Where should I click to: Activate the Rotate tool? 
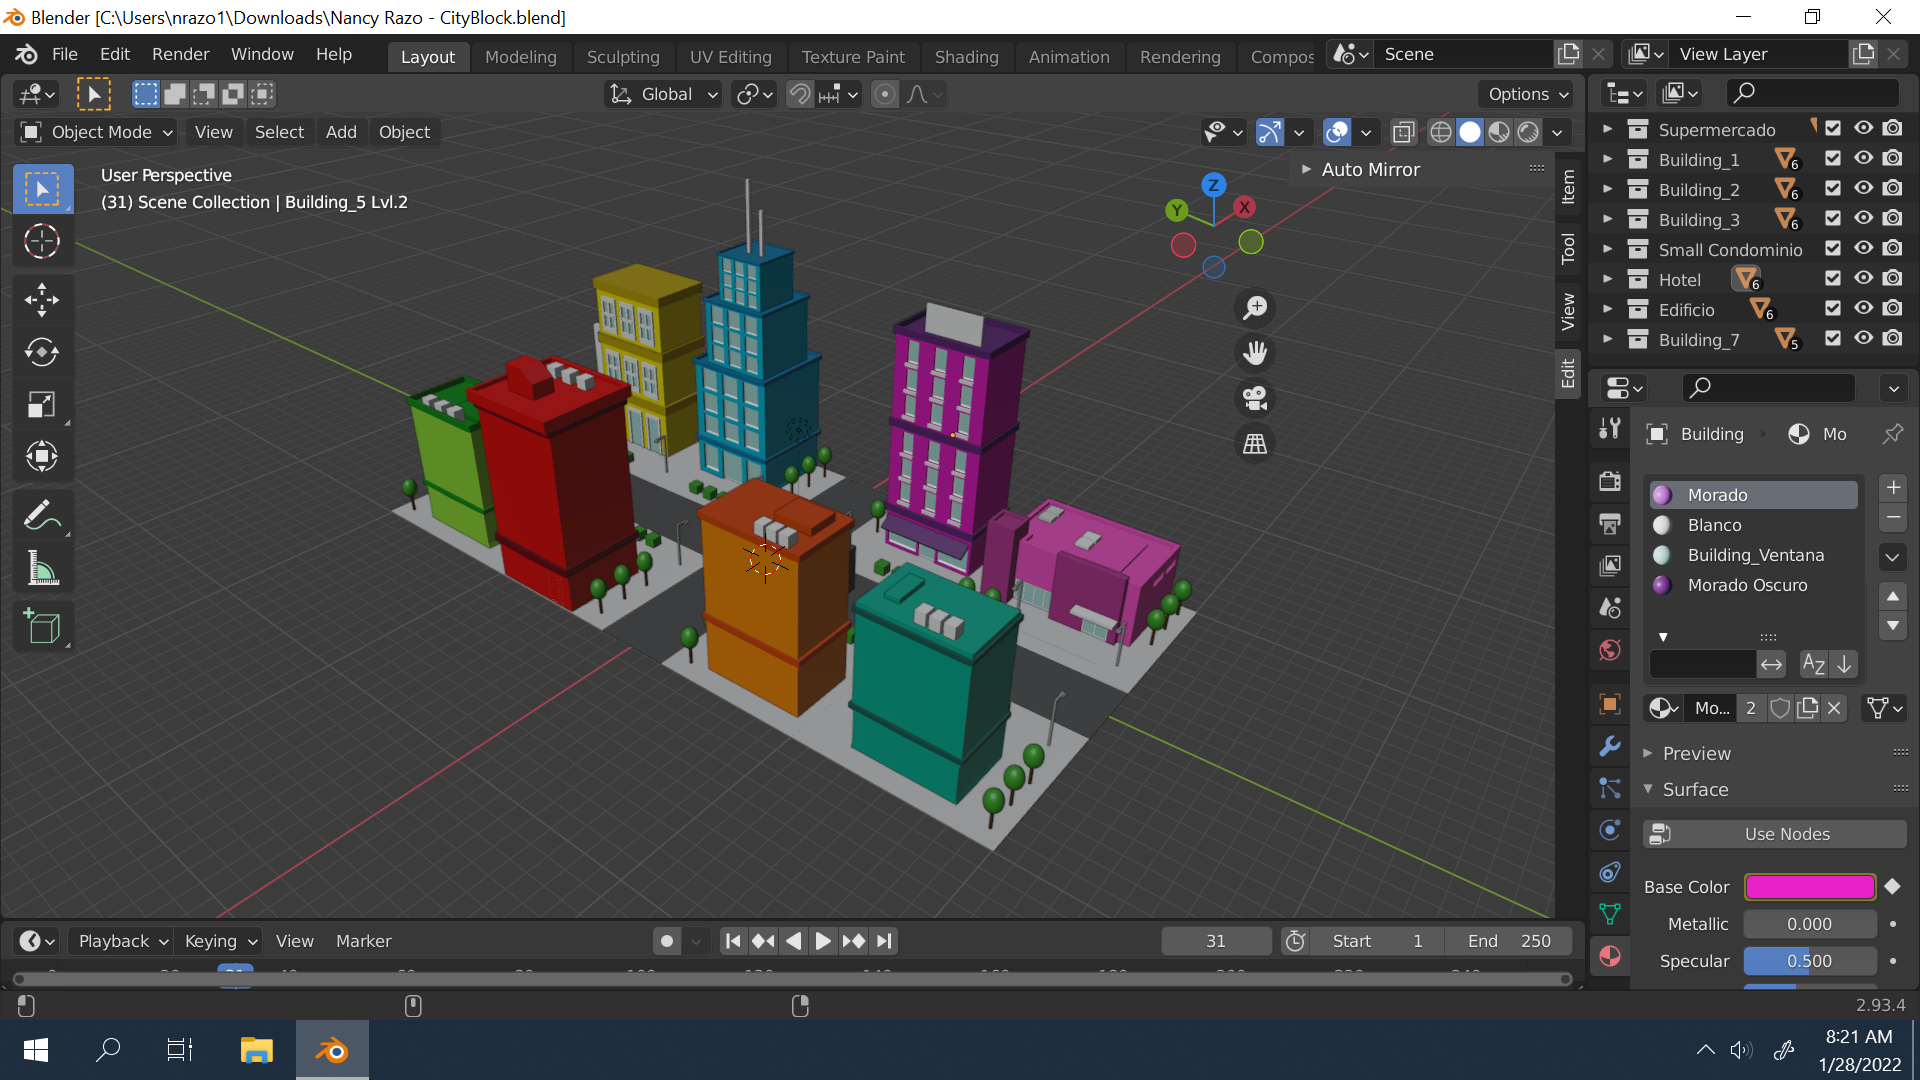pyautogui.click(x=42, y=352)
